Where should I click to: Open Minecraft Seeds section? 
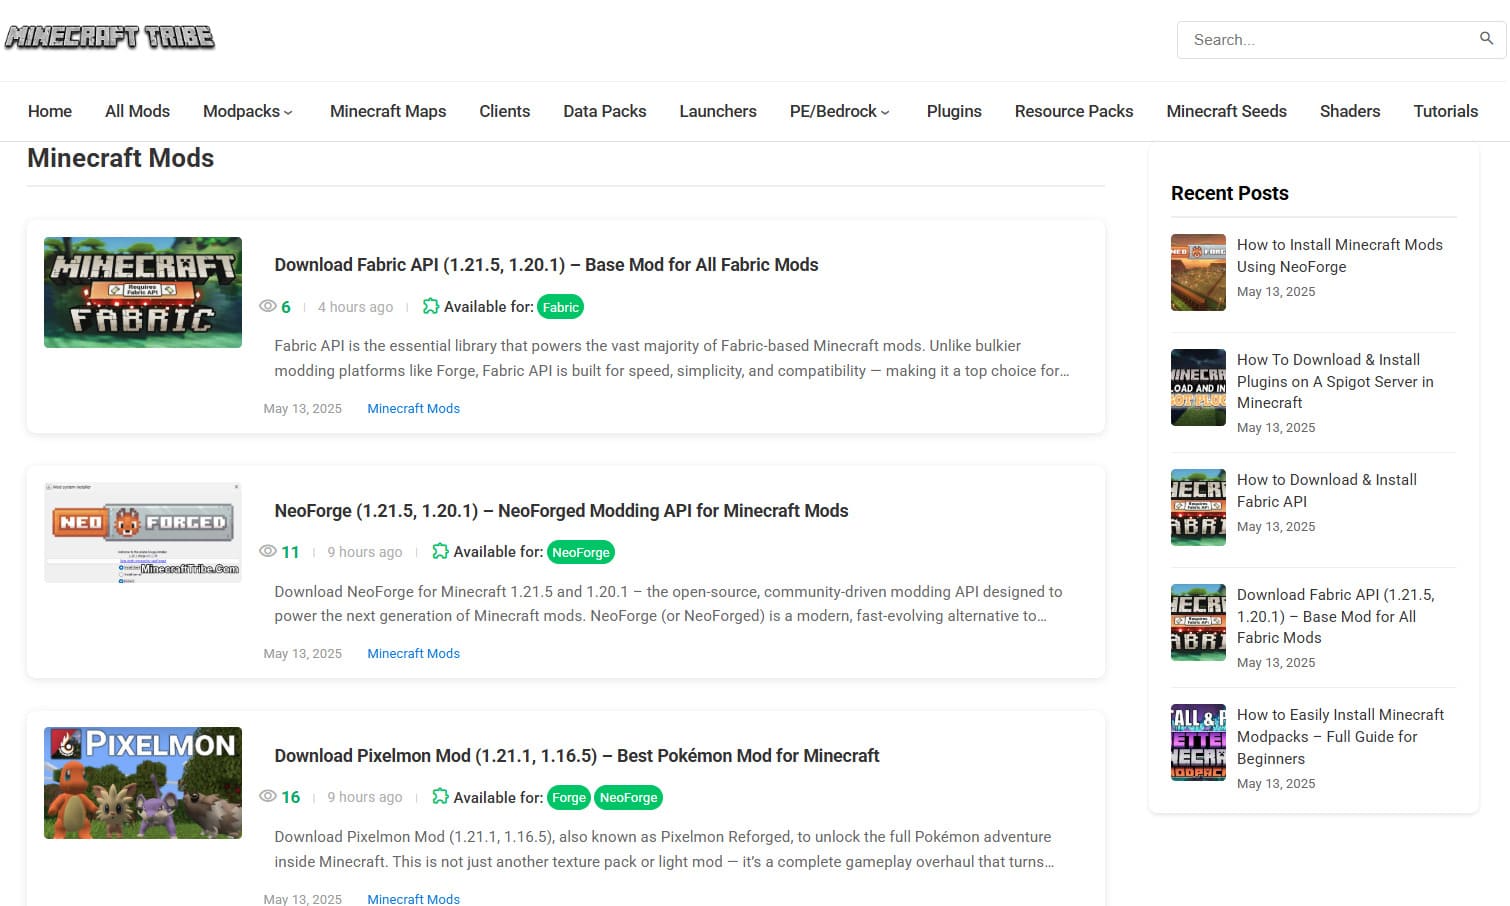click(1226, 111)
